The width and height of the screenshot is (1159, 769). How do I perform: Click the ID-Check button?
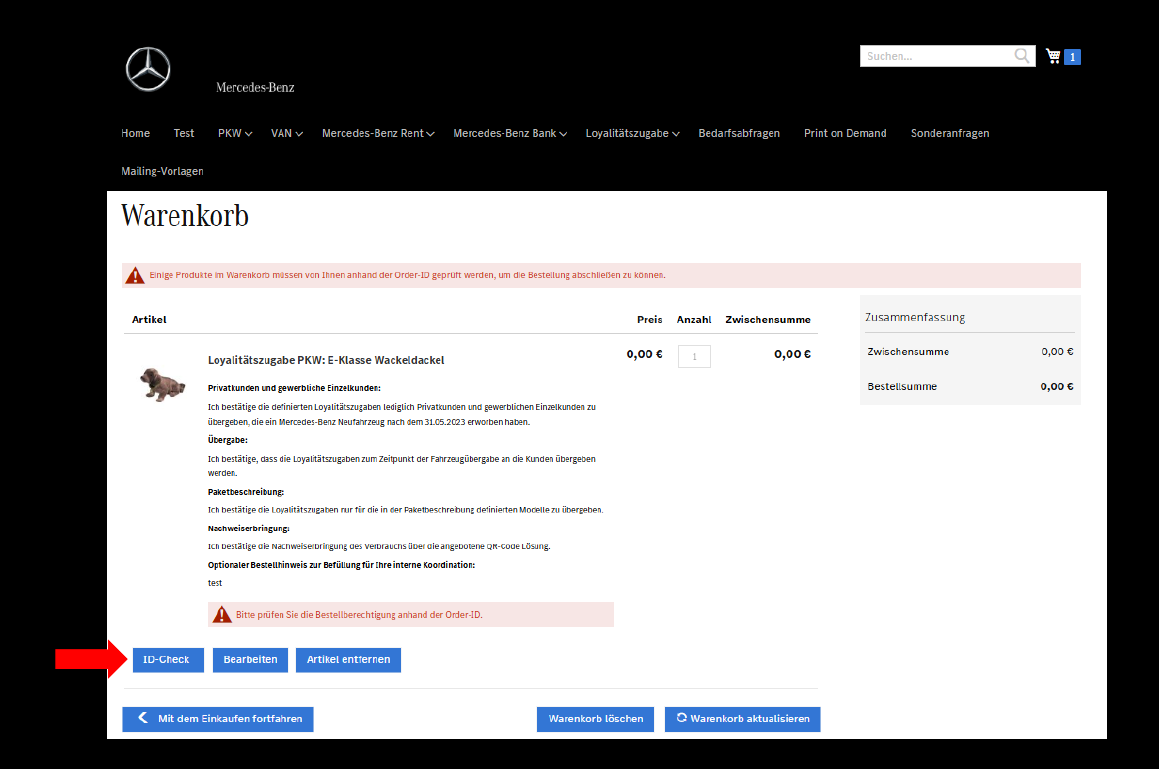tap(168, 660)
